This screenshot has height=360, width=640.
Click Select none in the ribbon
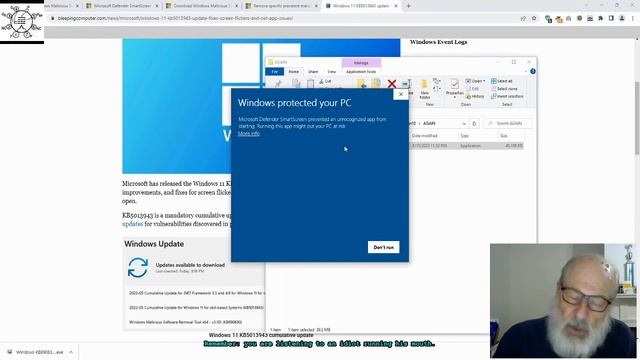pos(504,89)
